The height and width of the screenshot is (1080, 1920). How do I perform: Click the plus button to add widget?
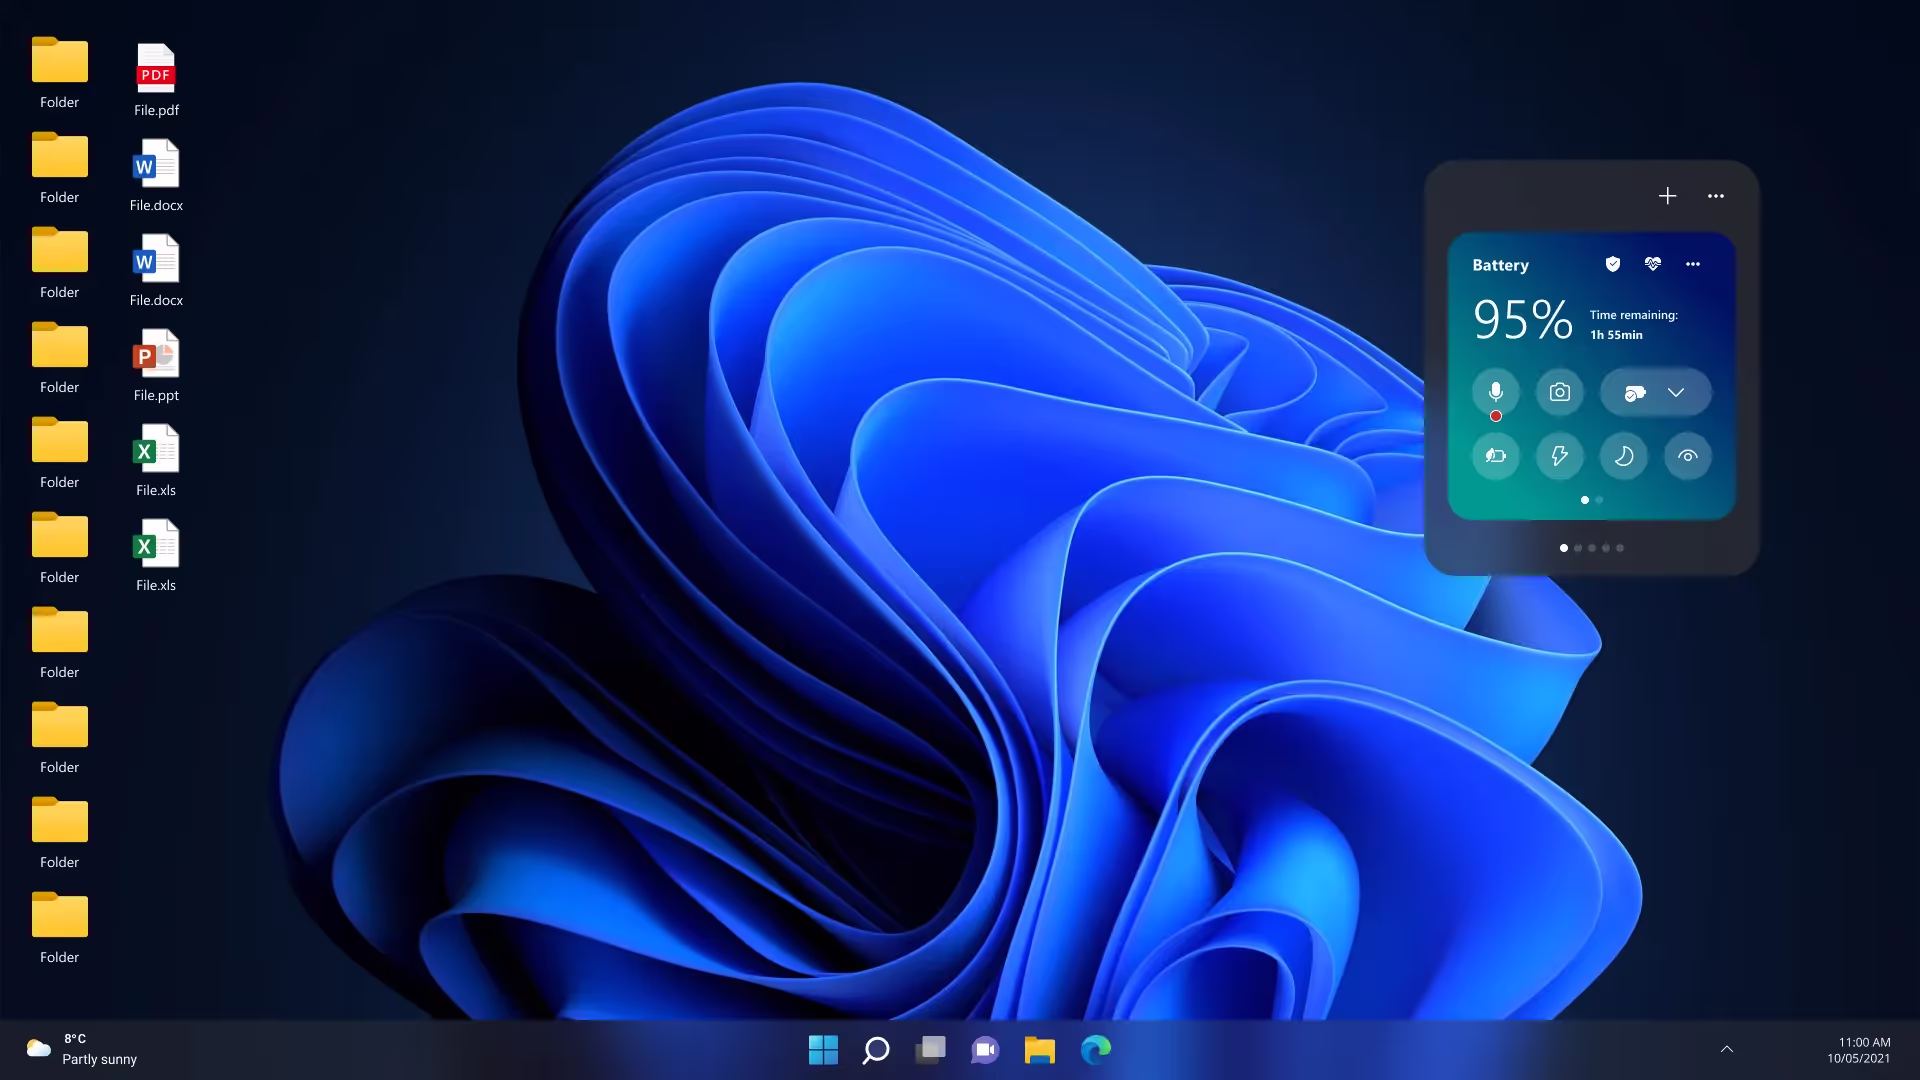[x=1667, y=196]
